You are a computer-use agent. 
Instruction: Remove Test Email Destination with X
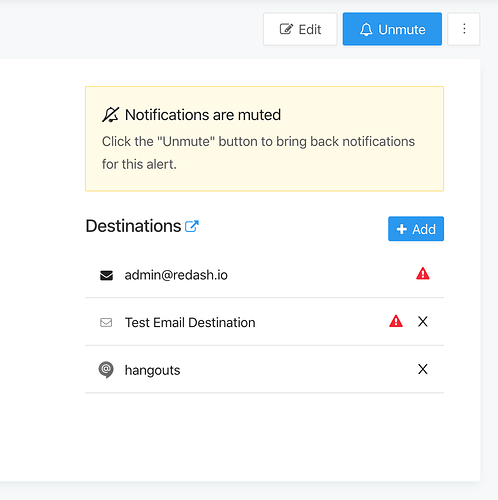pyautogui.click(x=423, y=322)
